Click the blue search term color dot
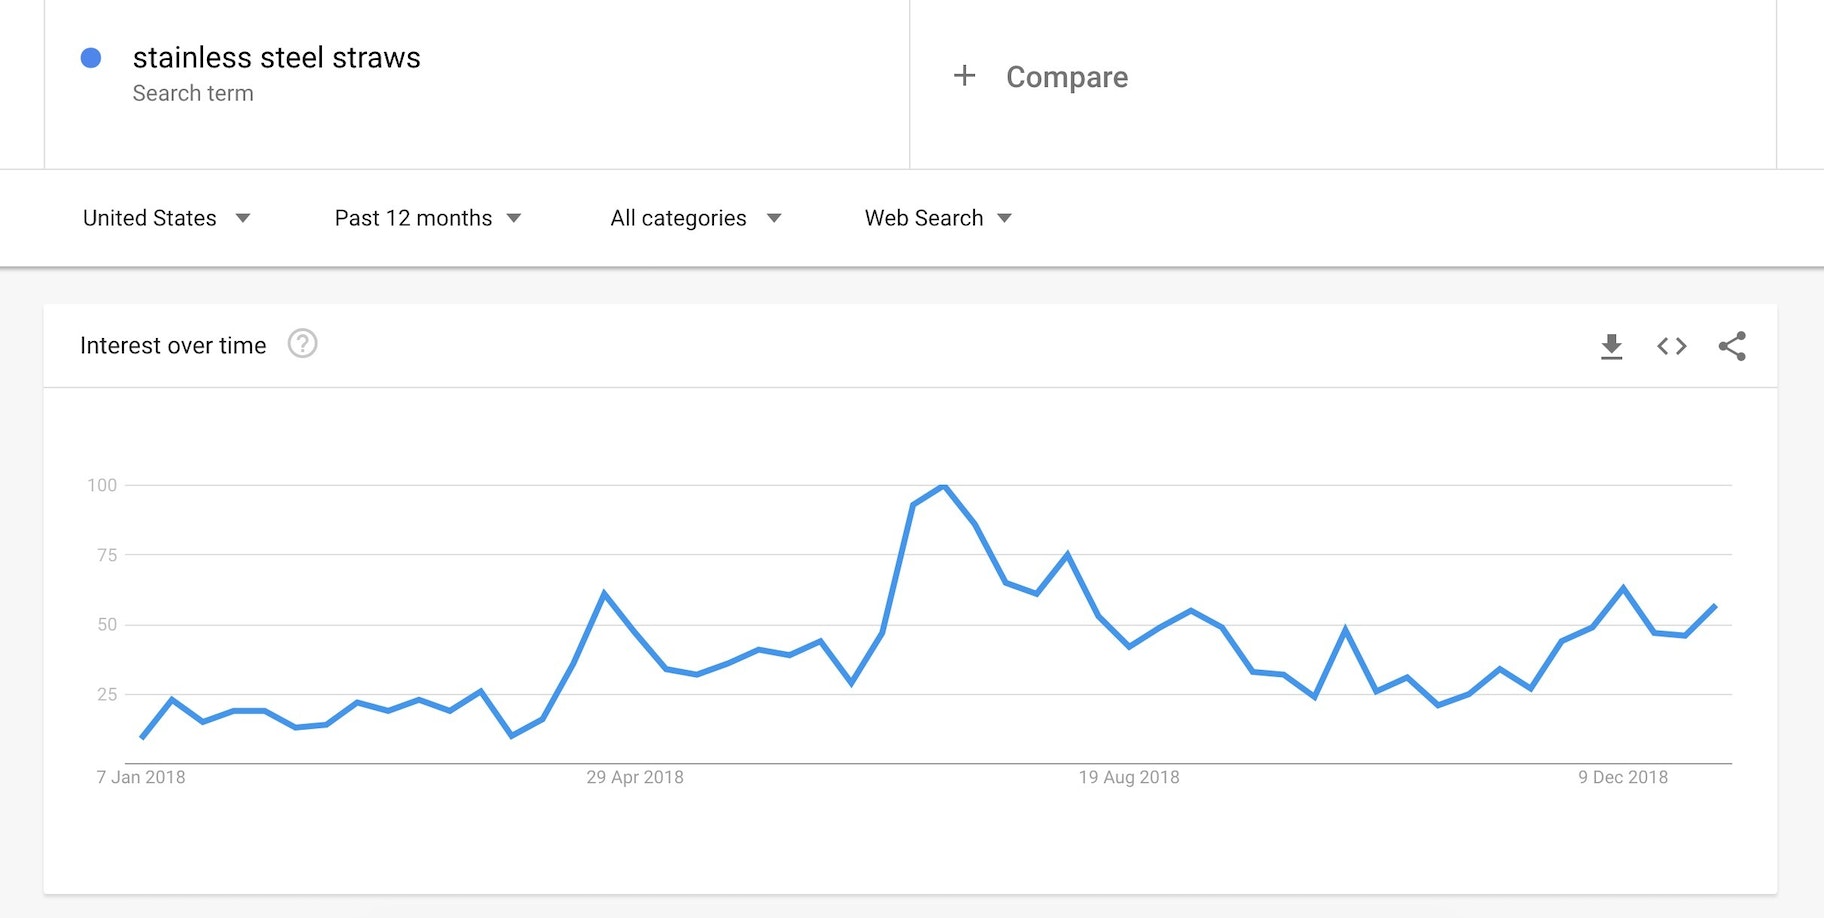The width and height of the screenshot is (1824, 918). tap(91, 58)
